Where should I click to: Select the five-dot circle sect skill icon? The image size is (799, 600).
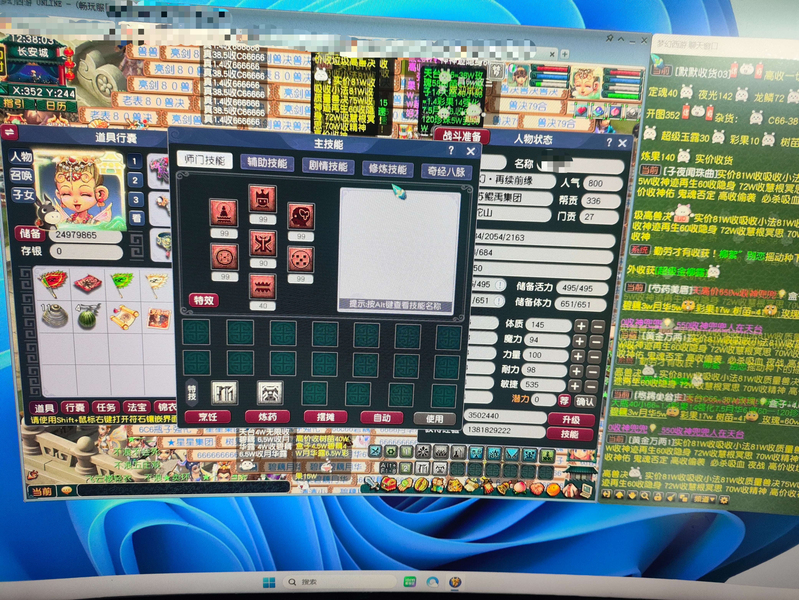(x=301, y=259)
